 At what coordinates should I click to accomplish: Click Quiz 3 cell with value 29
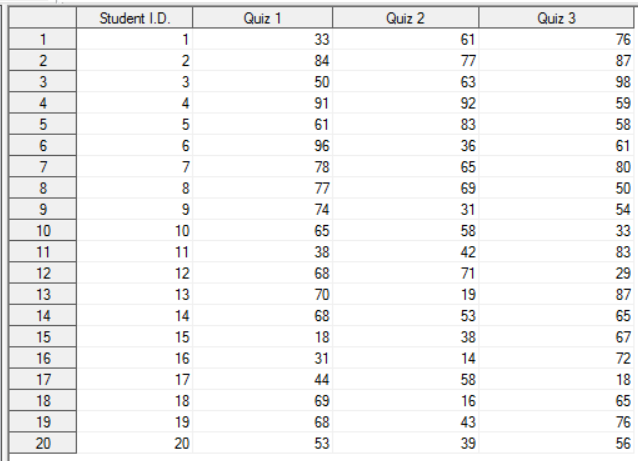click(x=556, y=273)
